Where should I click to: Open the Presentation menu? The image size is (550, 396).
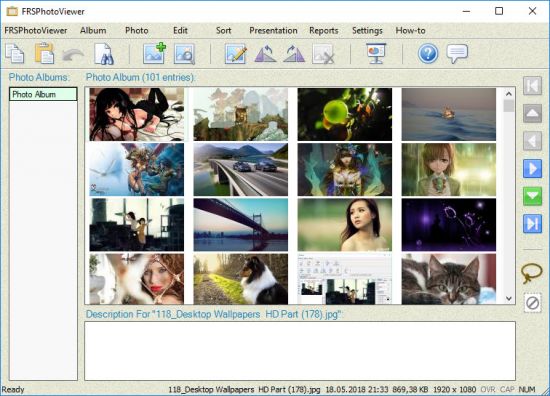(x=273, y=31)
